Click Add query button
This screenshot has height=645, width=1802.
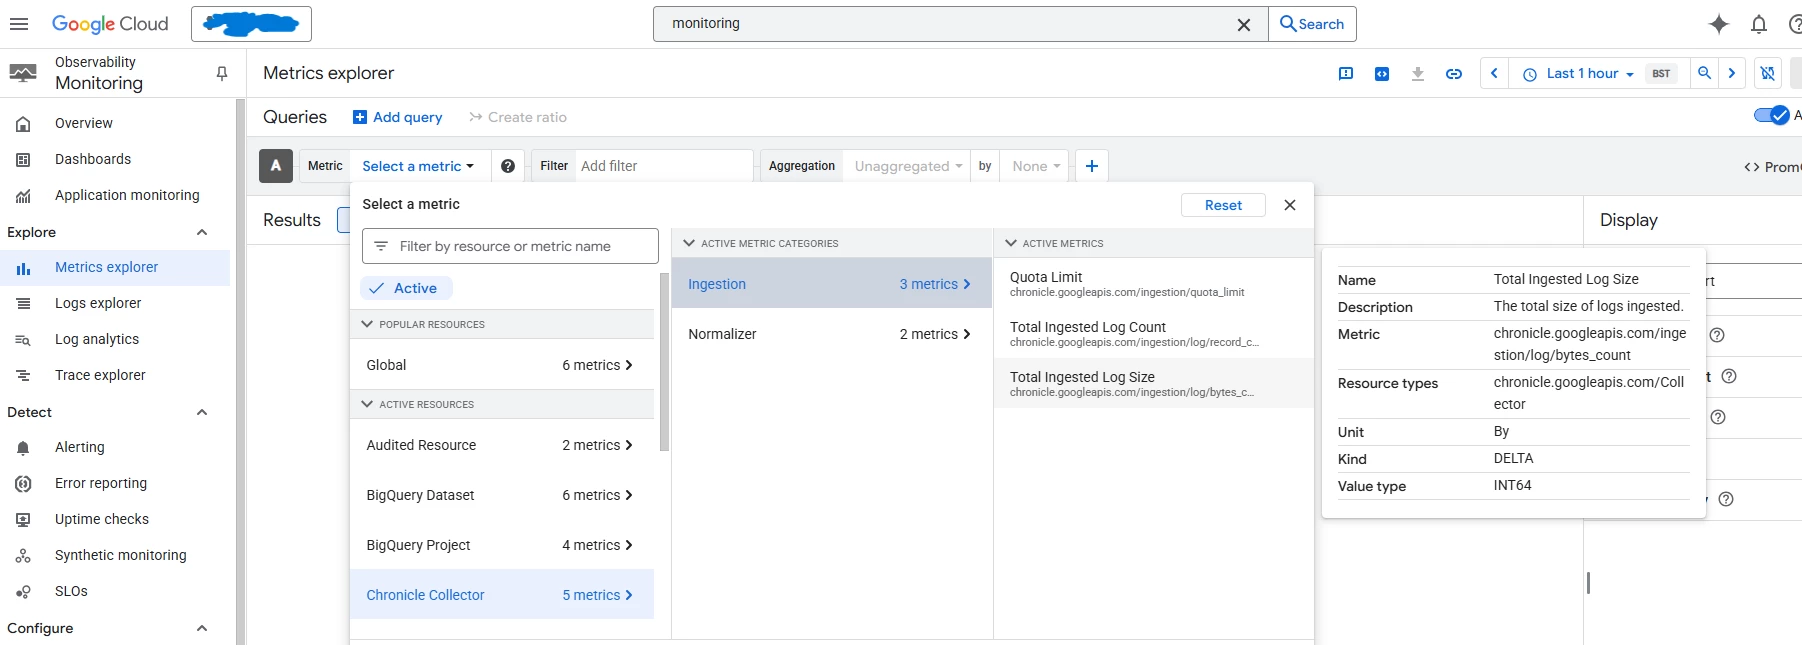point(398,117)
